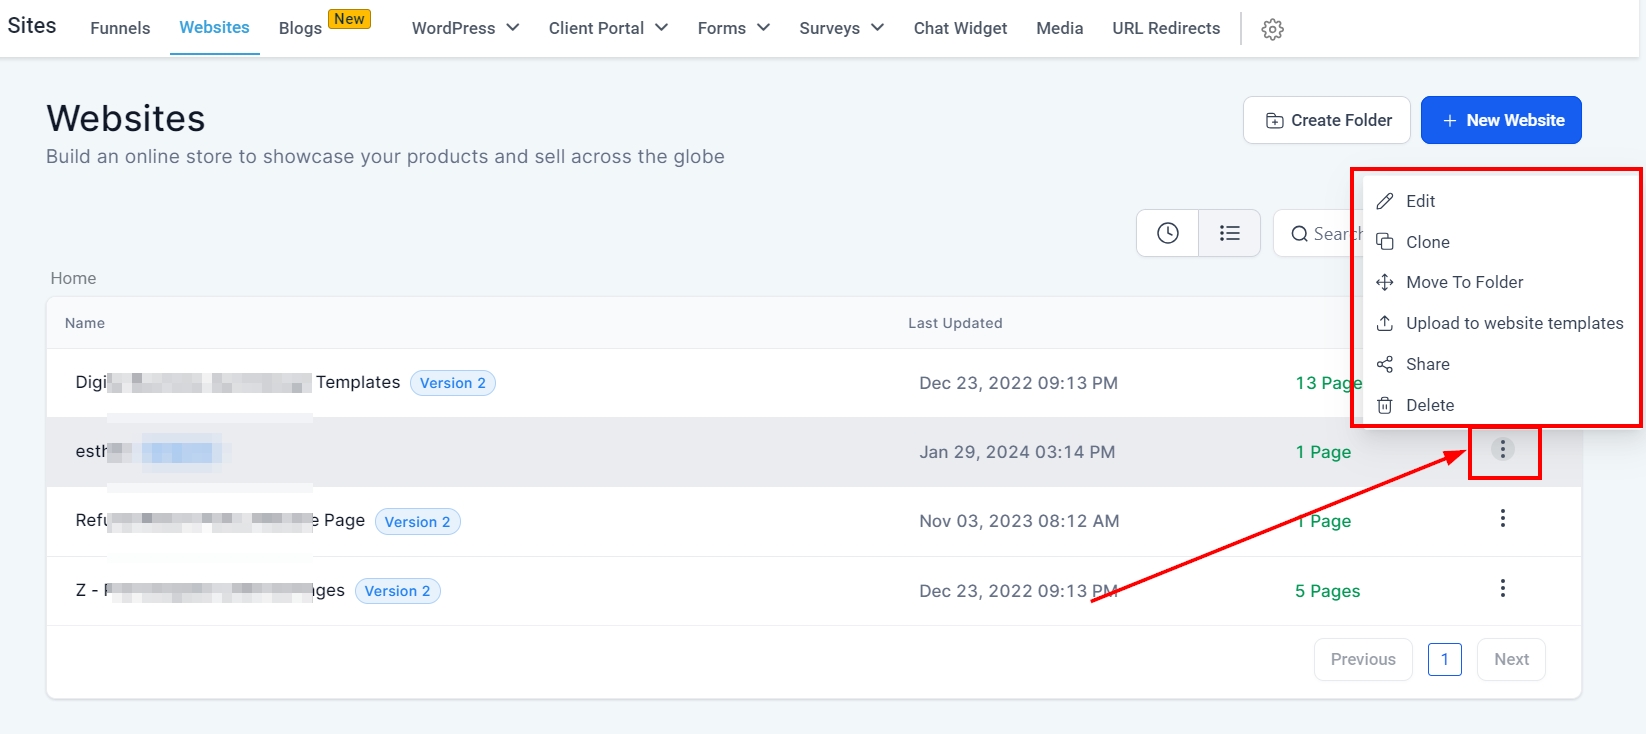The image size is (1646, 734).
Task: Open the Blogs tab
Action: [300, 28]
